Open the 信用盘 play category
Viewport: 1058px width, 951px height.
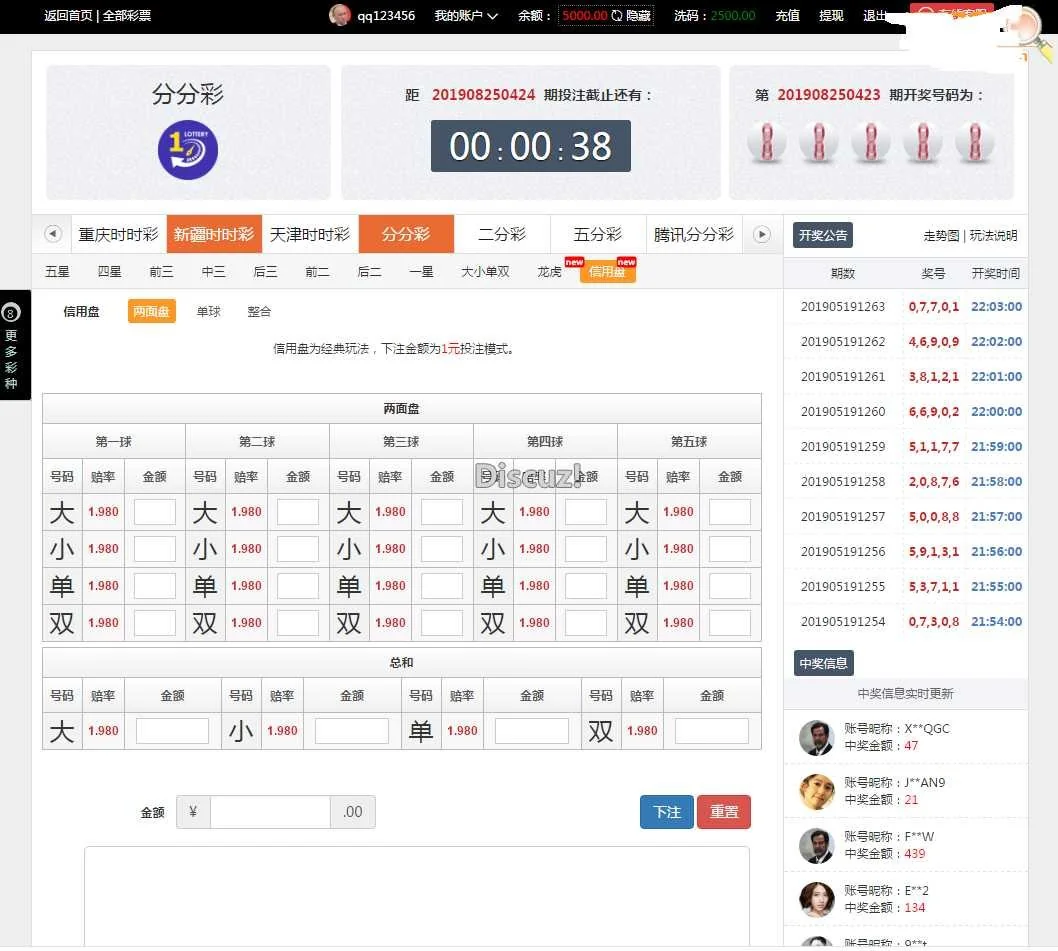[607, 271]
